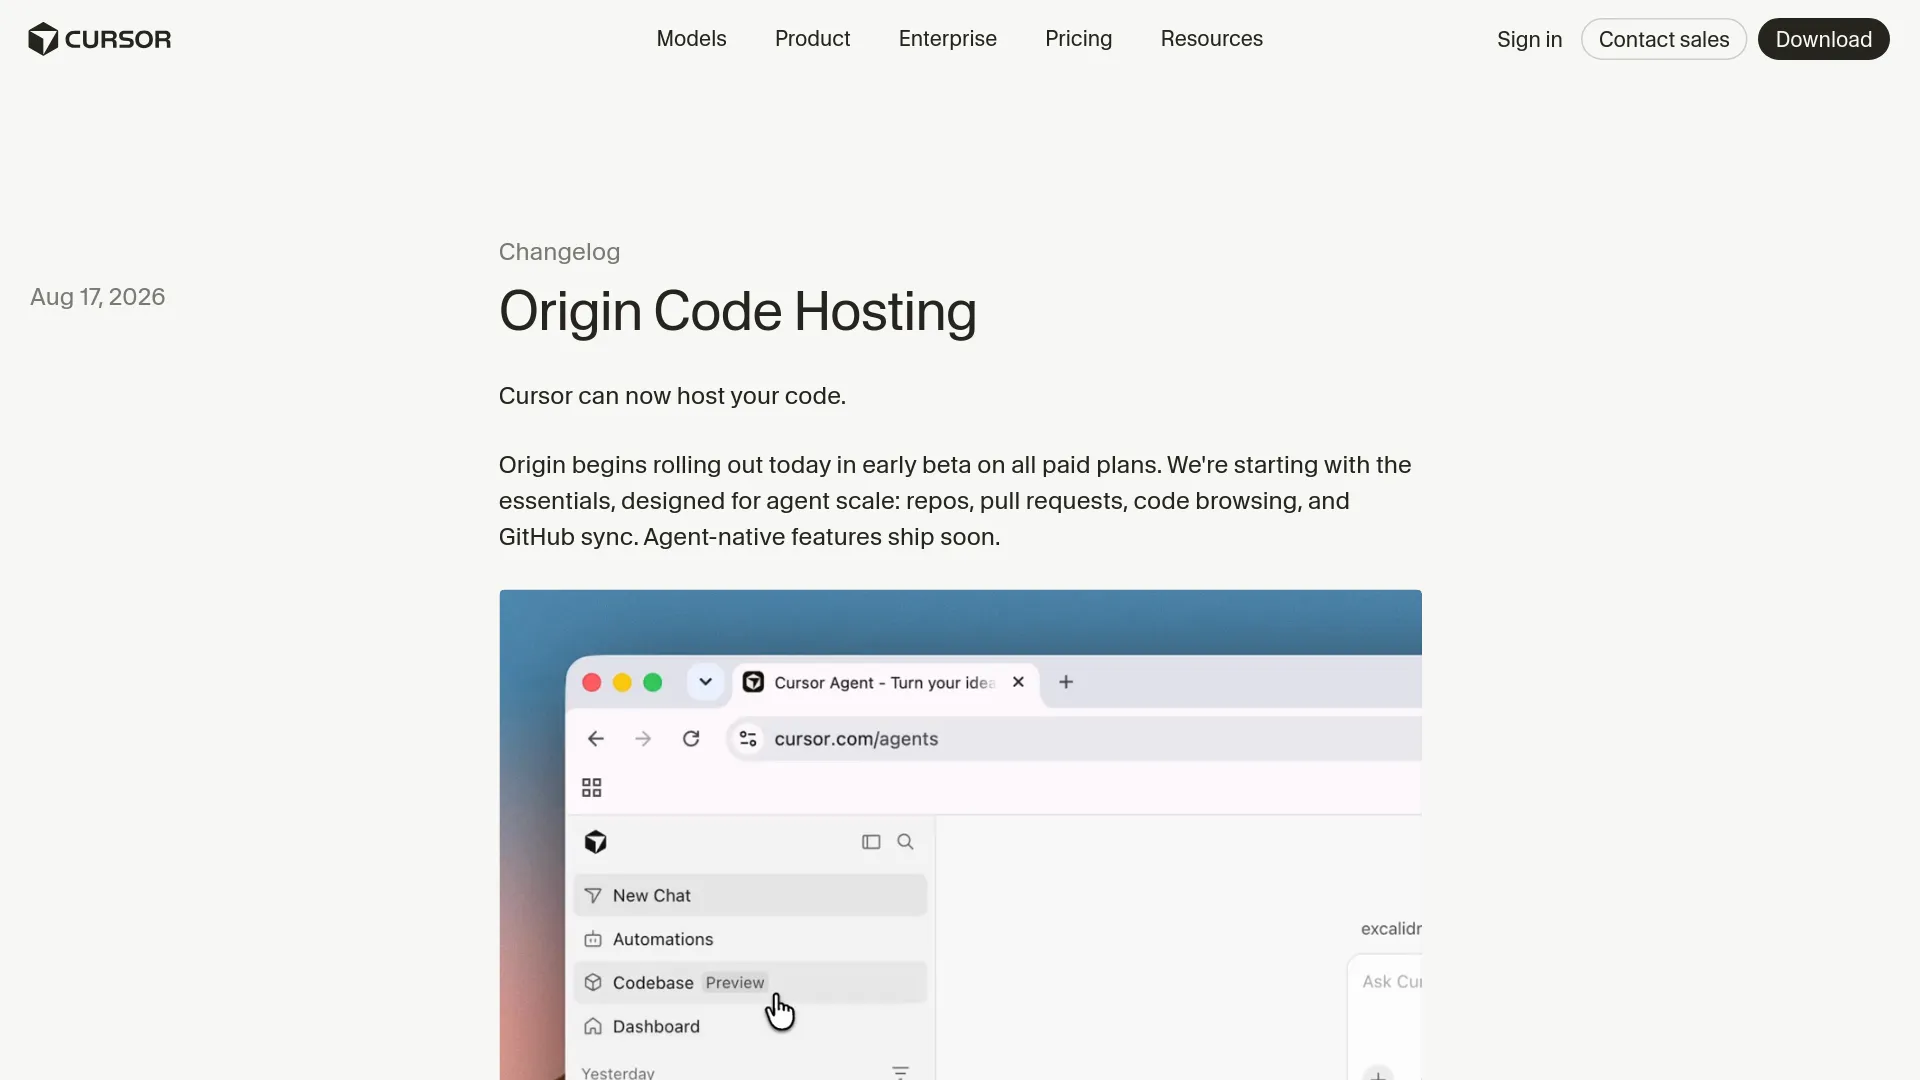Click the Yesterday section label
The height and width of the screenshot is (1080, 1920).
tap(618, 1072)
